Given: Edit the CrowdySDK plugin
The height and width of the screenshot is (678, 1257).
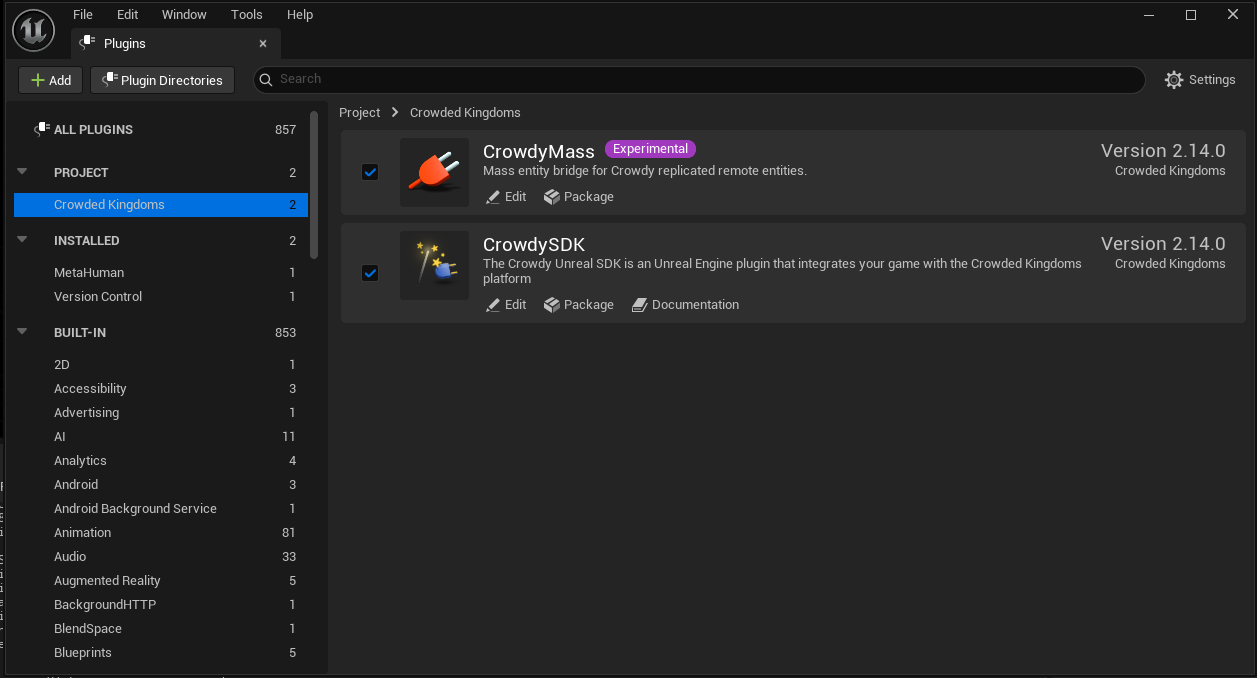Looking at the screenshot, I should coord(506,305).
